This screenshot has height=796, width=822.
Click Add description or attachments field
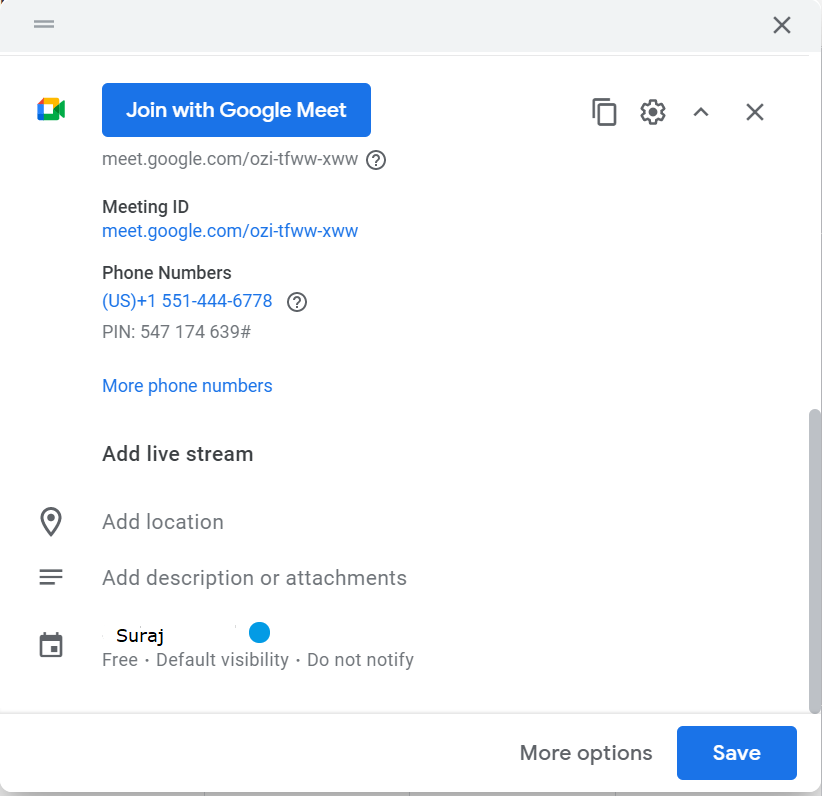254,578
